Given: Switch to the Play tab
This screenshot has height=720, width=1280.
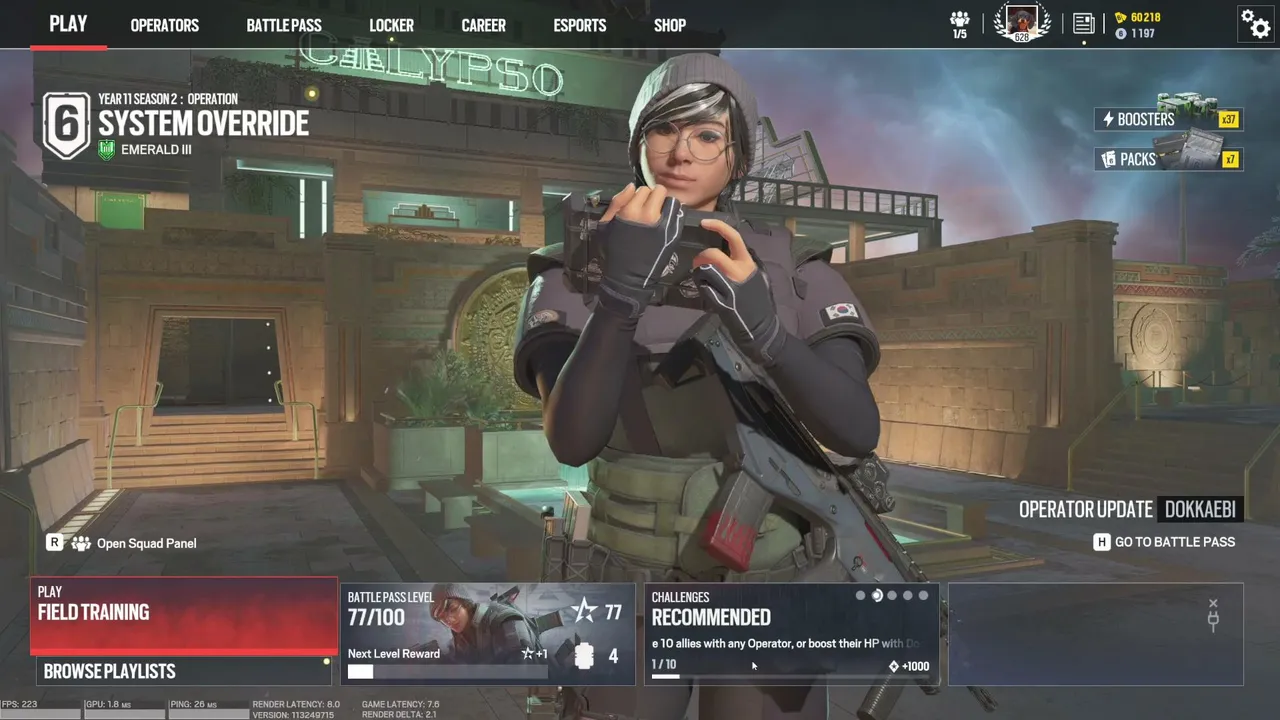Looking at the screenshot, I should pos(68,24).
